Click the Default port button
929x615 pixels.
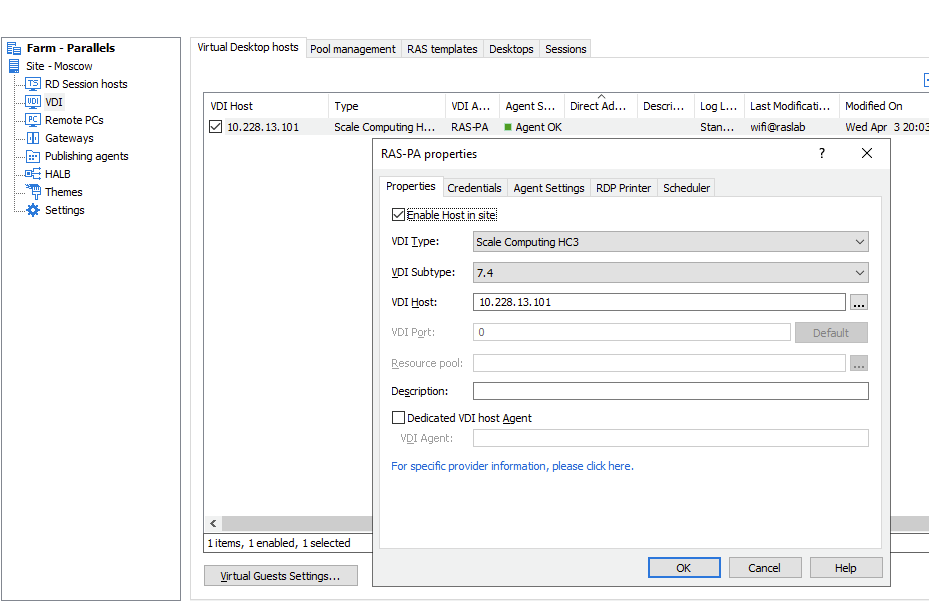tap(831, 332)
